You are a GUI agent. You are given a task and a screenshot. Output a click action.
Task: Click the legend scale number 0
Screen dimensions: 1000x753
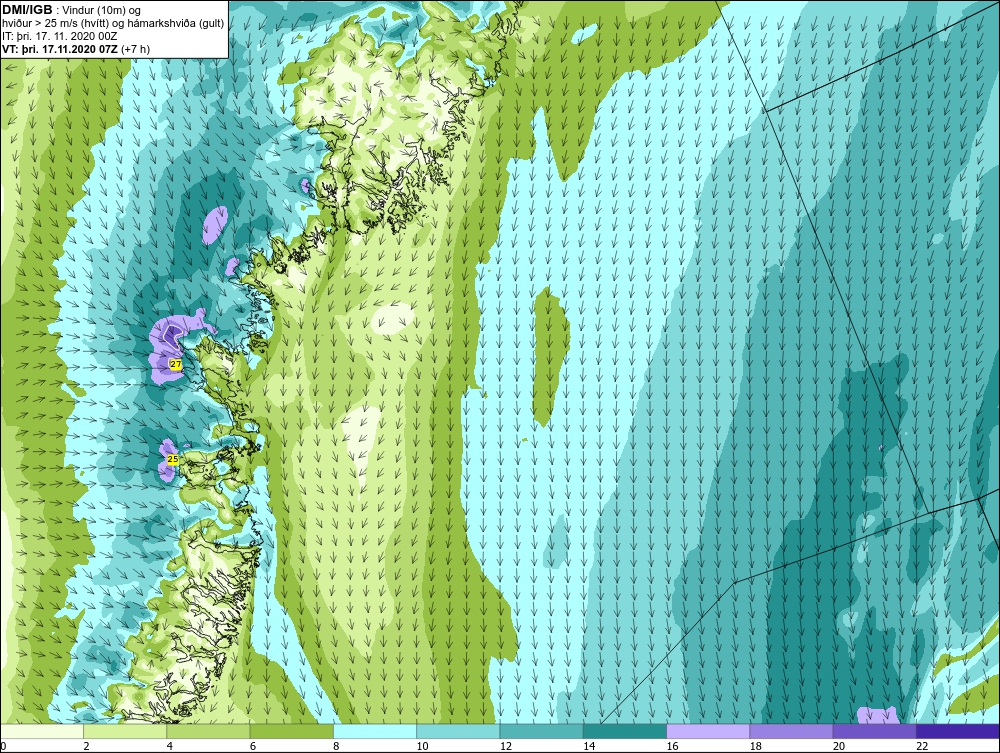[x=3, y=747]
